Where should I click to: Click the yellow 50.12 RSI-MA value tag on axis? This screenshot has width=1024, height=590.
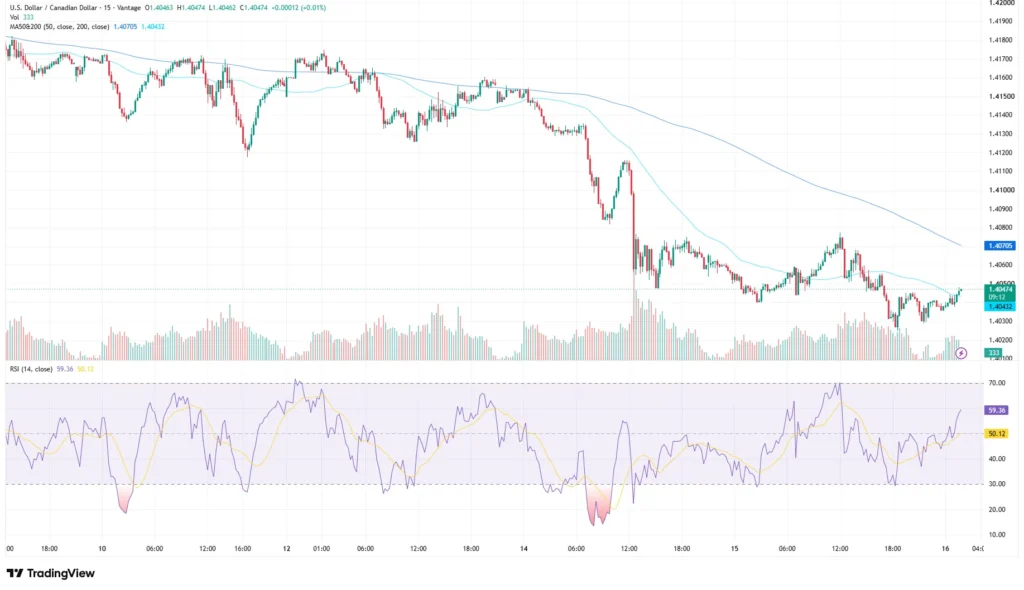click(x=997, y=434)
